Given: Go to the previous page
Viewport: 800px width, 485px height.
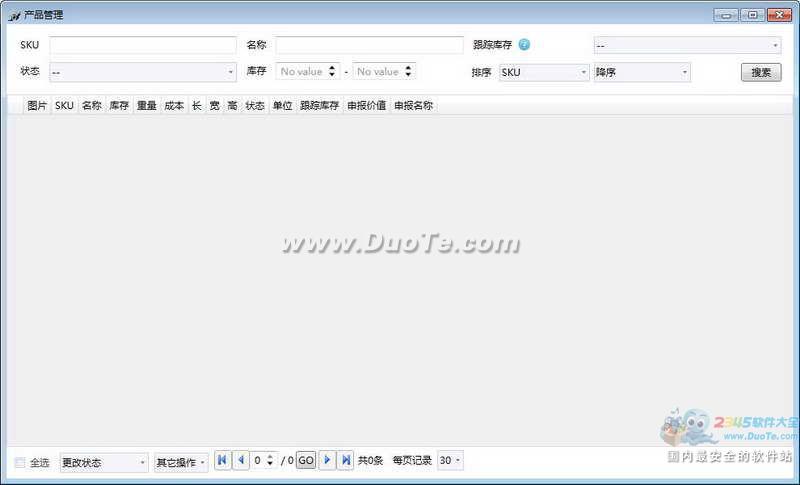Looking at the screenshot, I should [240, 460].
